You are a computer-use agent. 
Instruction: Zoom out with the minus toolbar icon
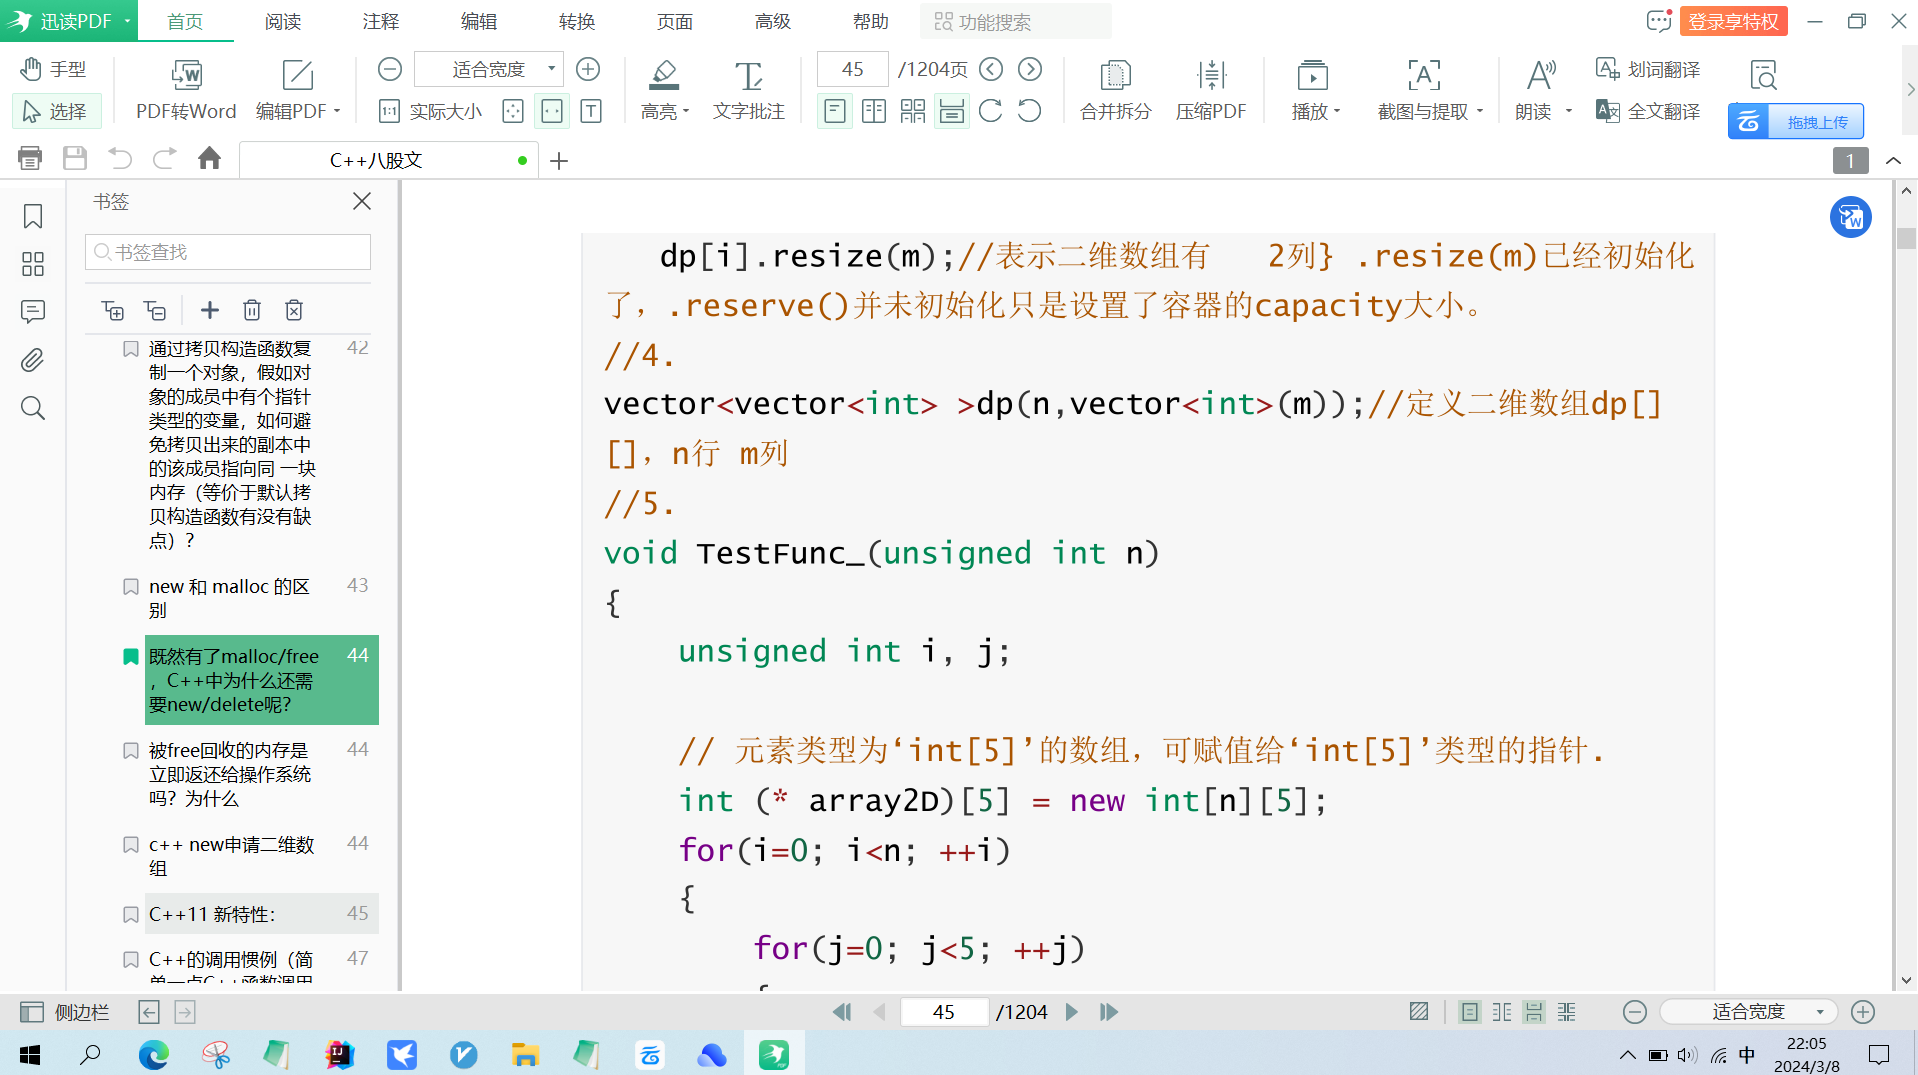pyautogui.click(x=390, y=69)
